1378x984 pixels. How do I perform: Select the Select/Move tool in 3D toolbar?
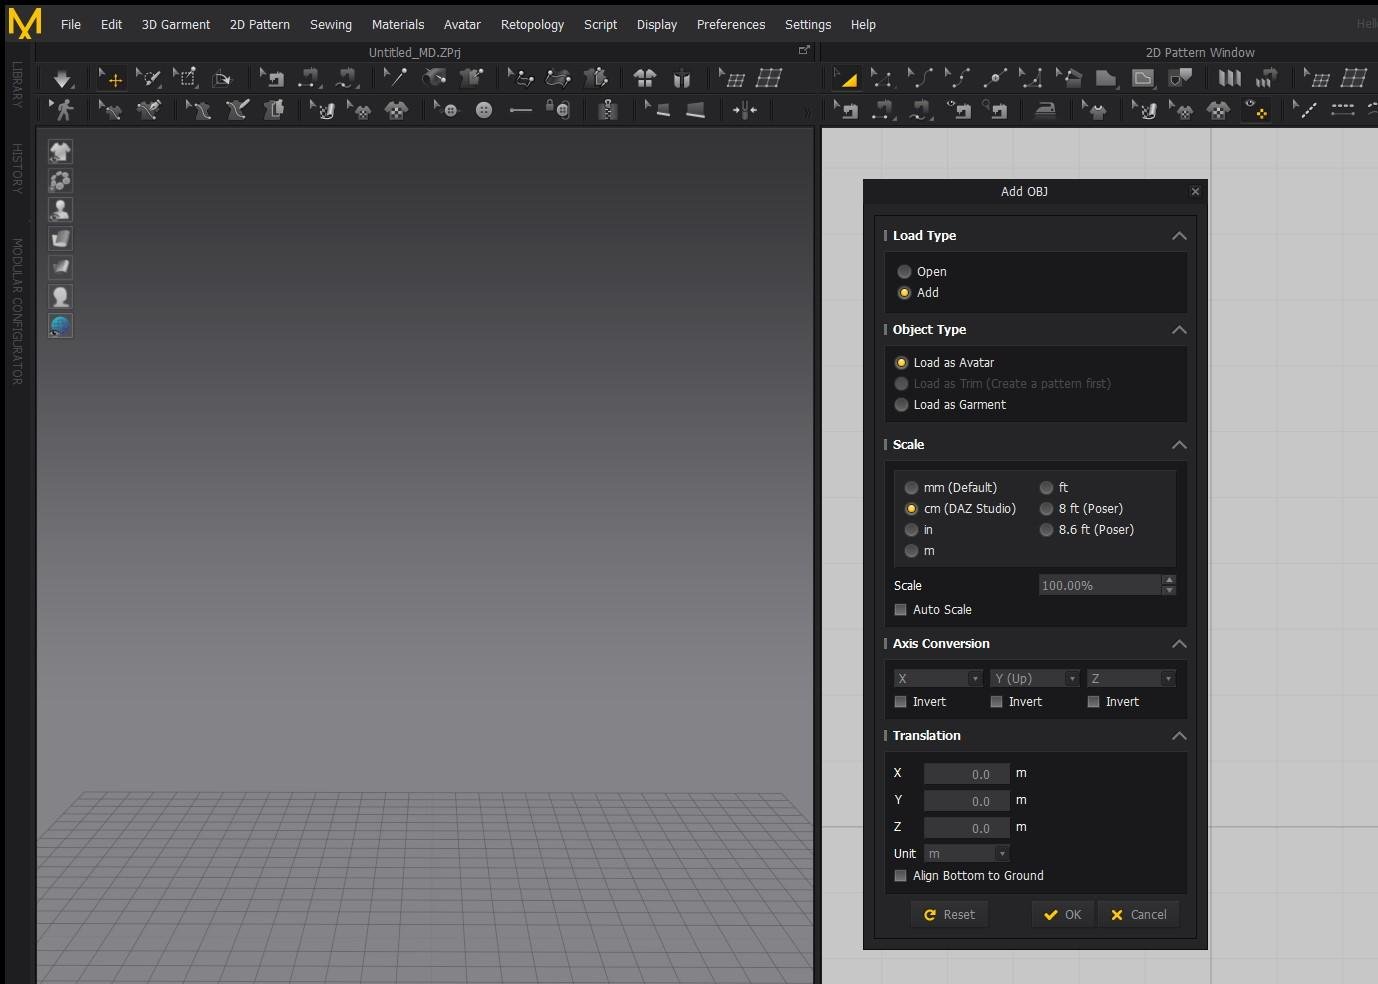tap(111, 78)
